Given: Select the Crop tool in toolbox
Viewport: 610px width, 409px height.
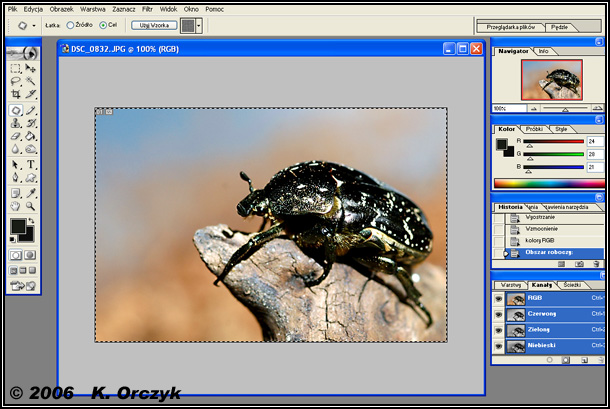Looking at the screenshot, I should coord(15,95).
